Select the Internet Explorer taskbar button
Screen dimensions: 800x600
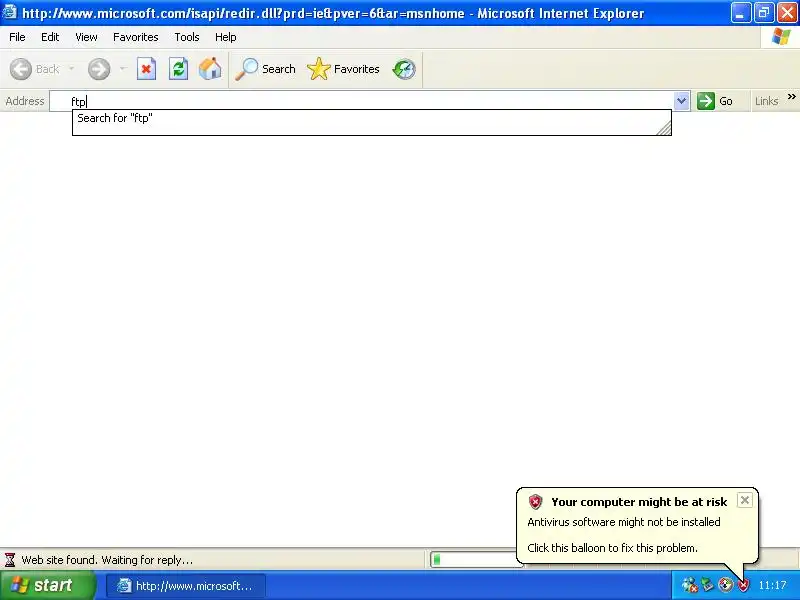[x=186, y=586]
